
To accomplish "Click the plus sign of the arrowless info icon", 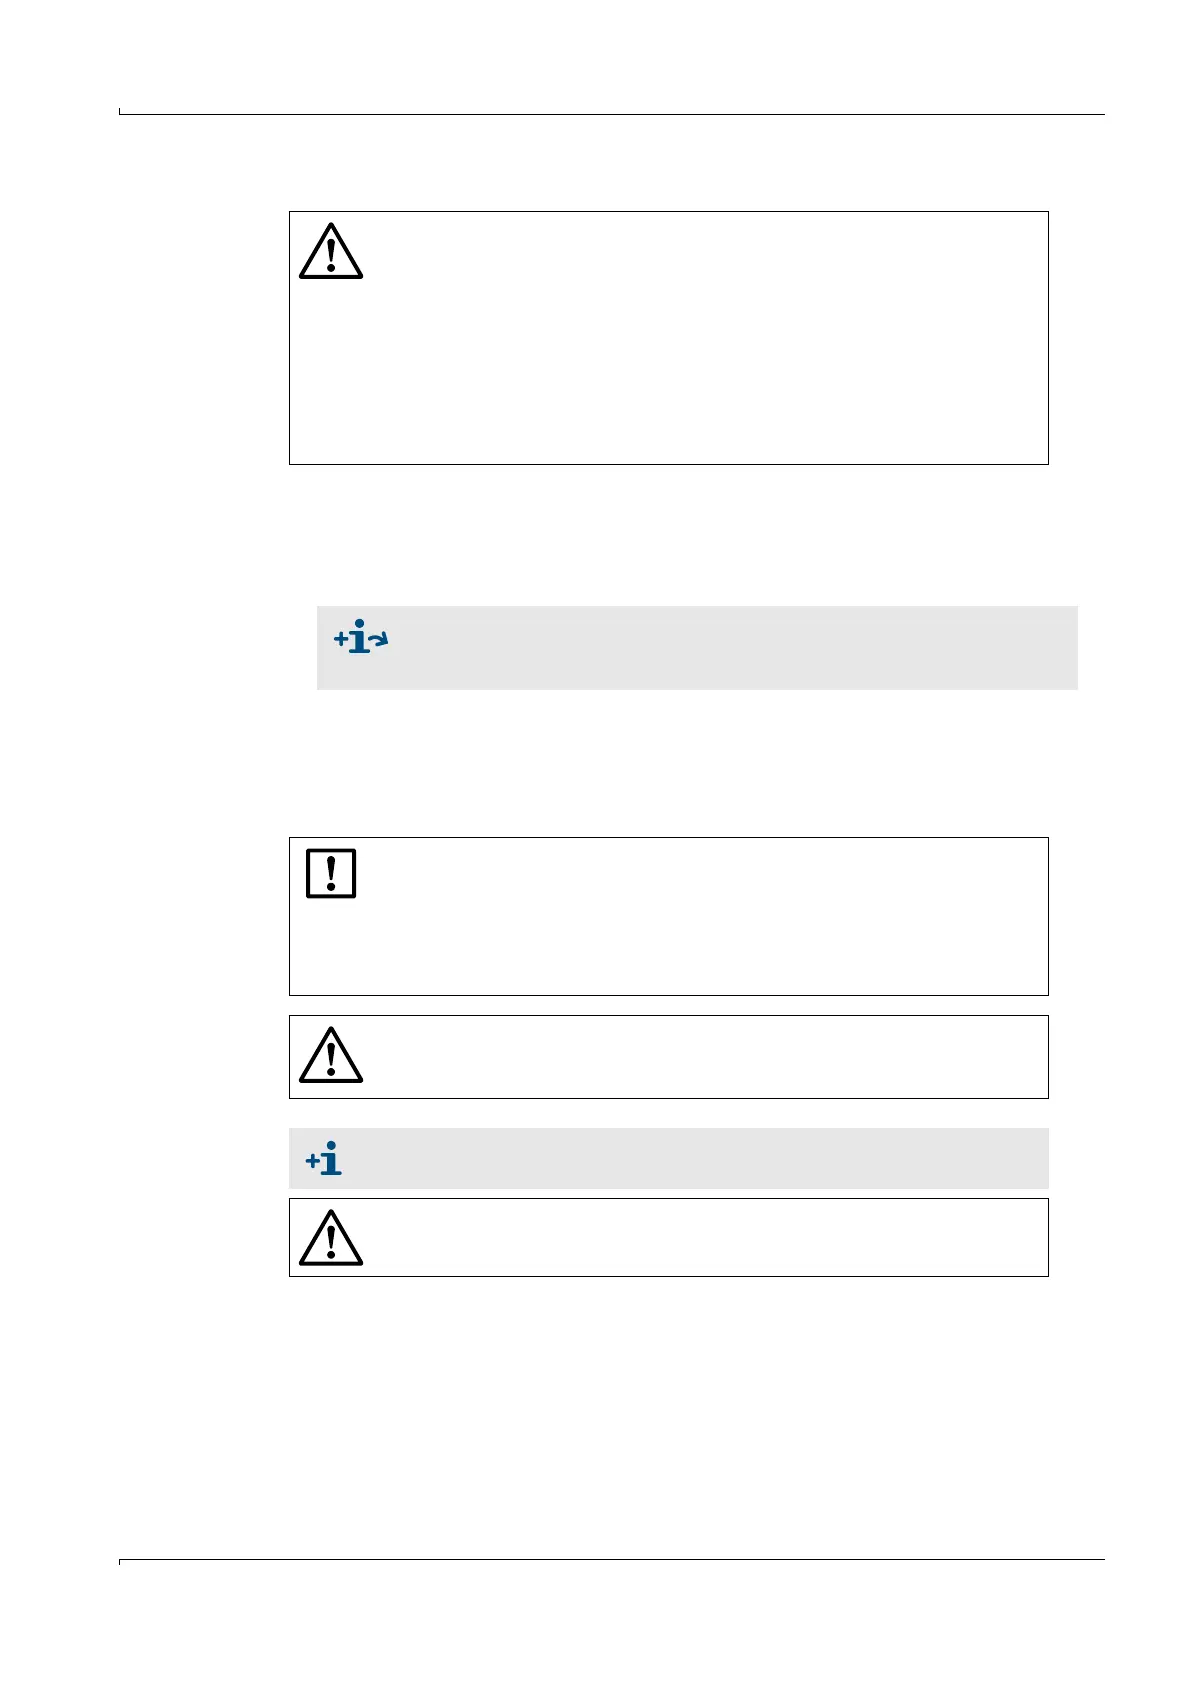I will coord(313,1161).
